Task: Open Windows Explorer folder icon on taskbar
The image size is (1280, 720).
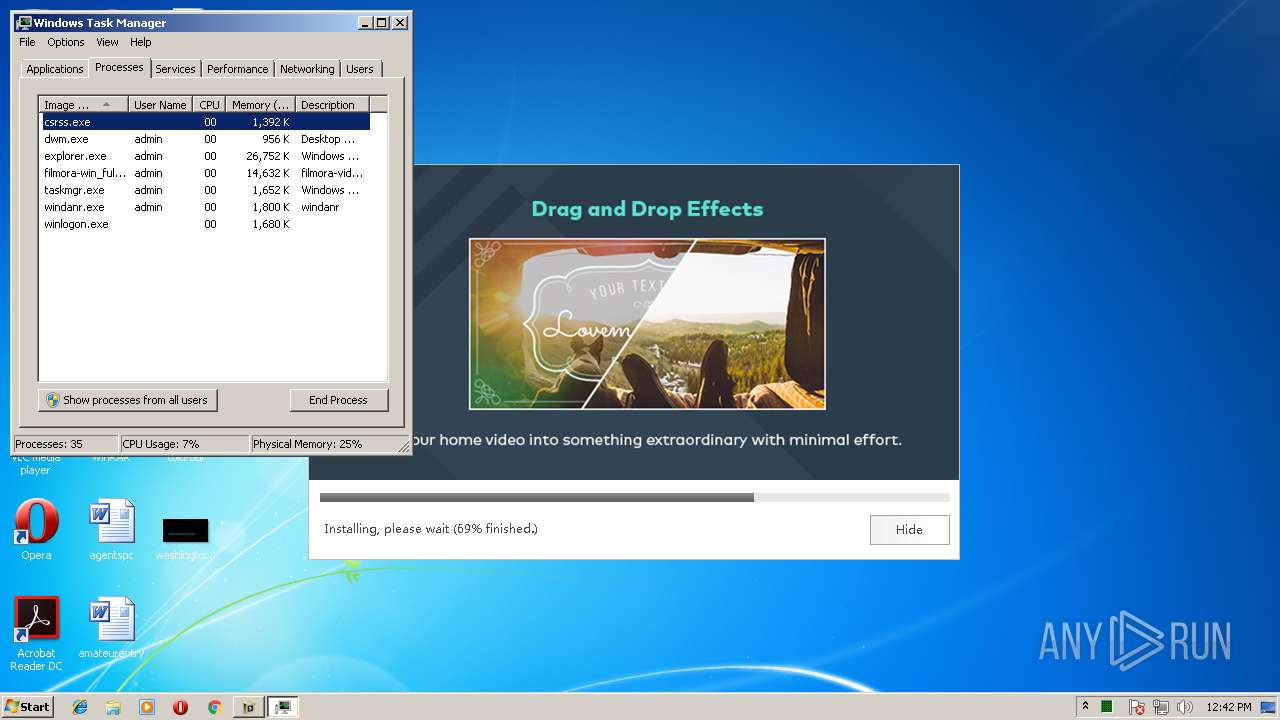Action: point(113,707)
